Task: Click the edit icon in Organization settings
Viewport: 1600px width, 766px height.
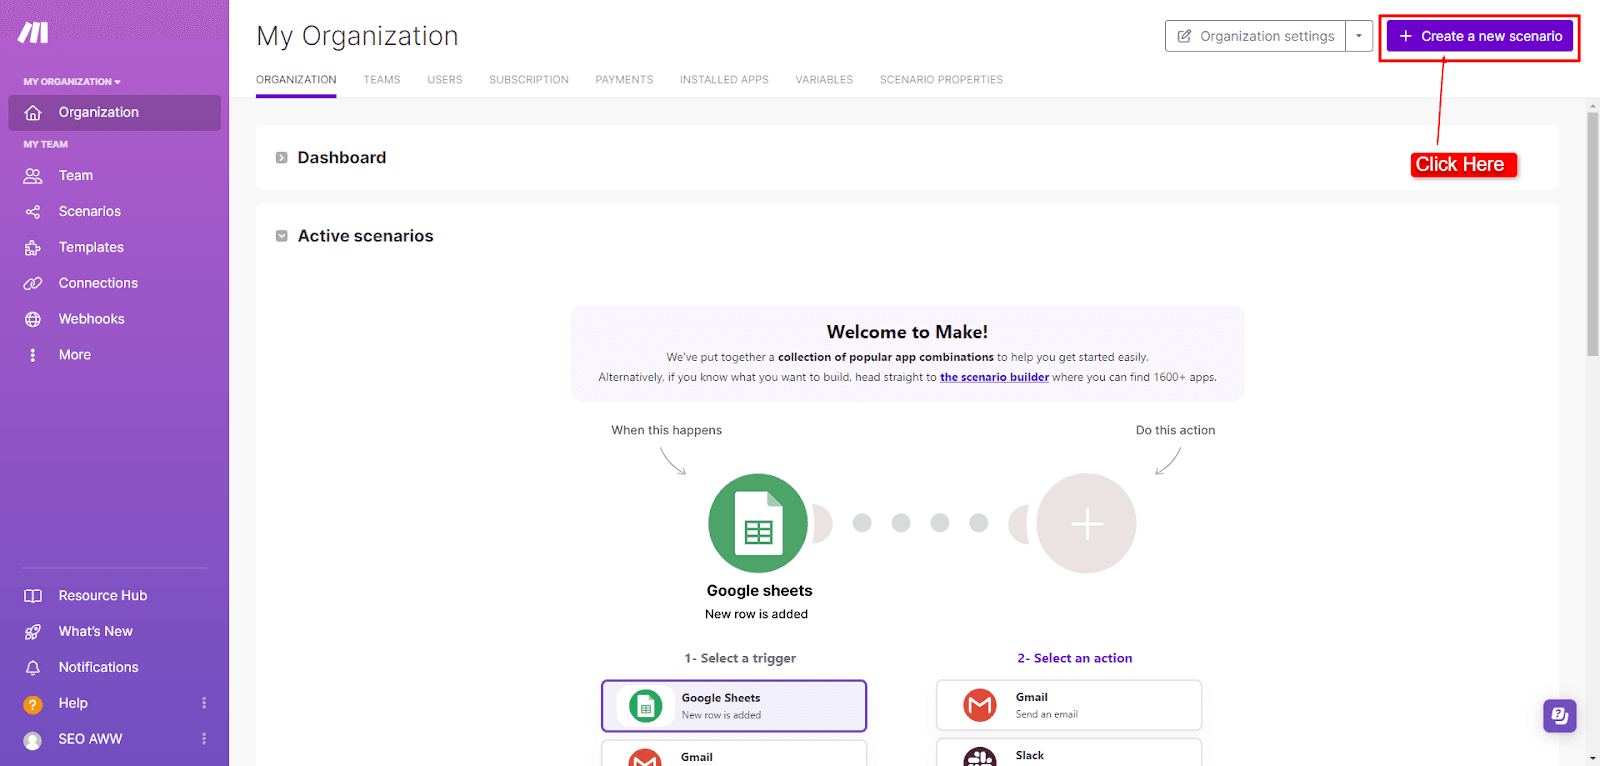Action: point(1184,36)
